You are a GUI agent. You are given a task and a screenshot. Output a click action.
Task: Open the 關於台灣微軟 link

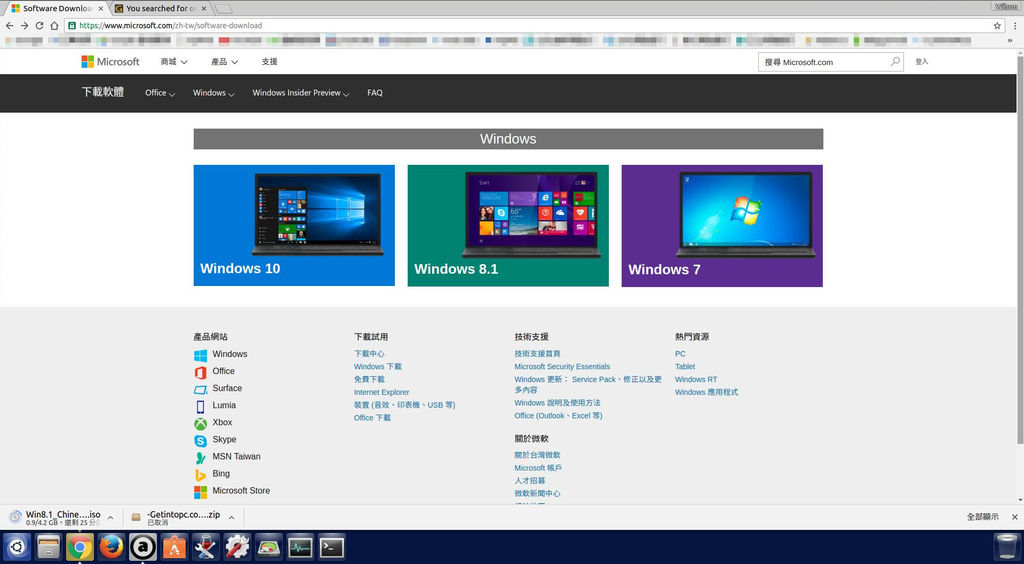coord(537,455)
